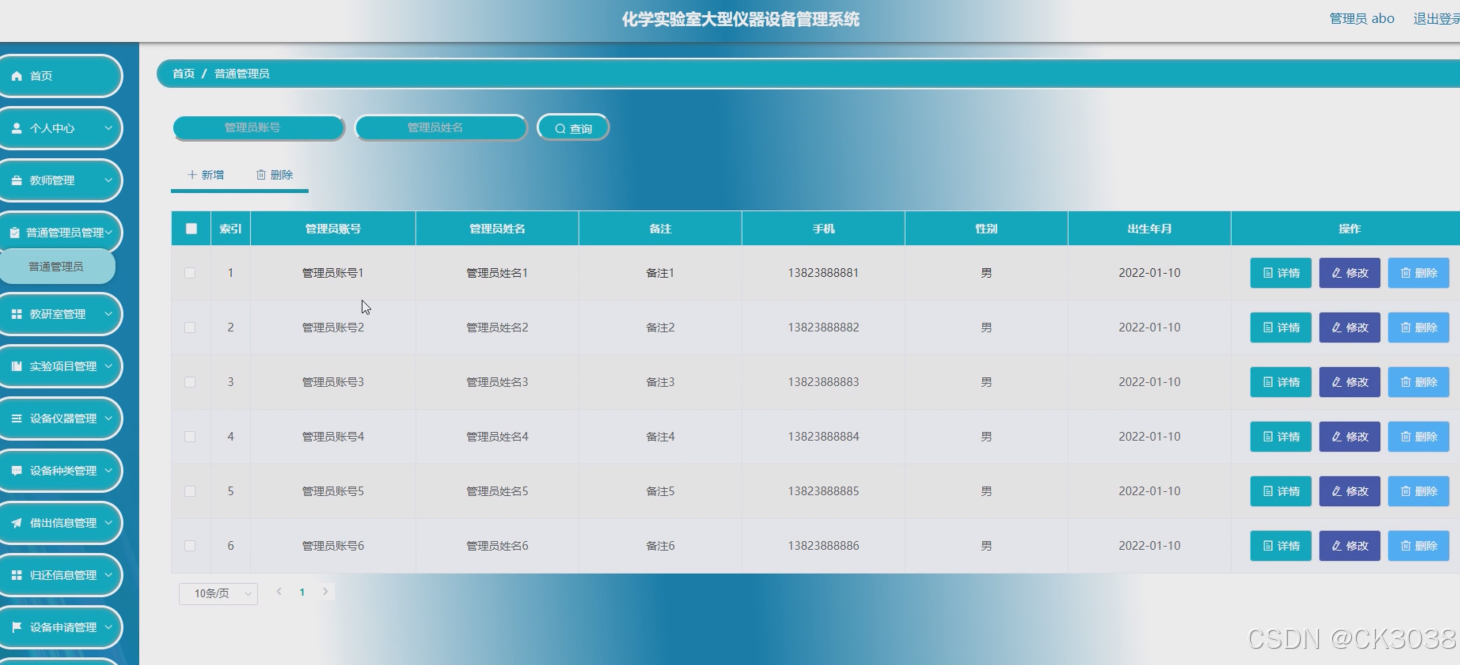Select the 借出信息管理 paper-plane icon
Screen dimensions: 1460x665
point(16,523)
